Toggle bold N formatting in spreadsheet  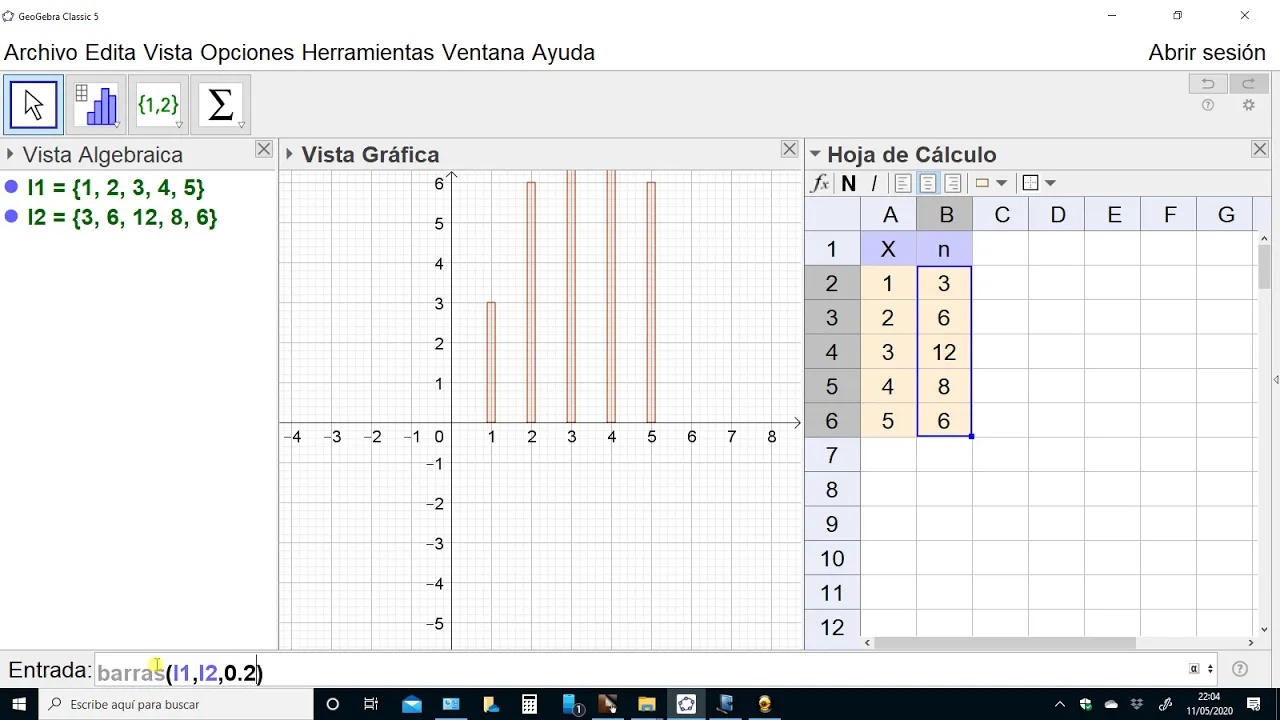848,183
